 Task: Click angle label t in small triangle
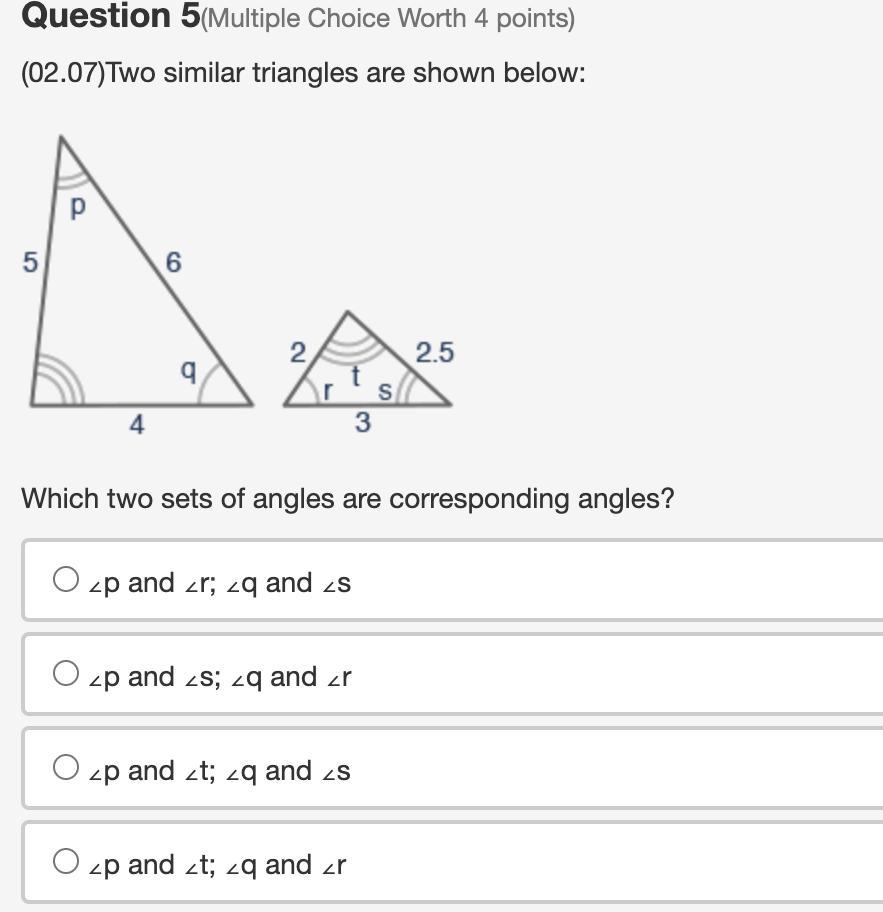point(355,376)
